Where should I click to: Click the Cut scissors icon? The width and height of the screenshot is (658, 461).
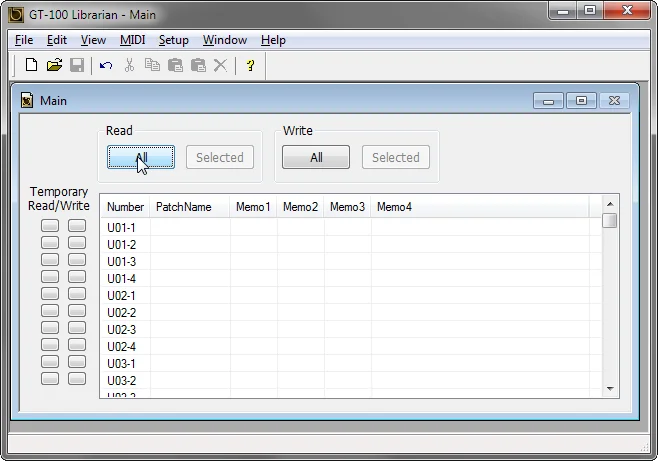coord(129,65)
